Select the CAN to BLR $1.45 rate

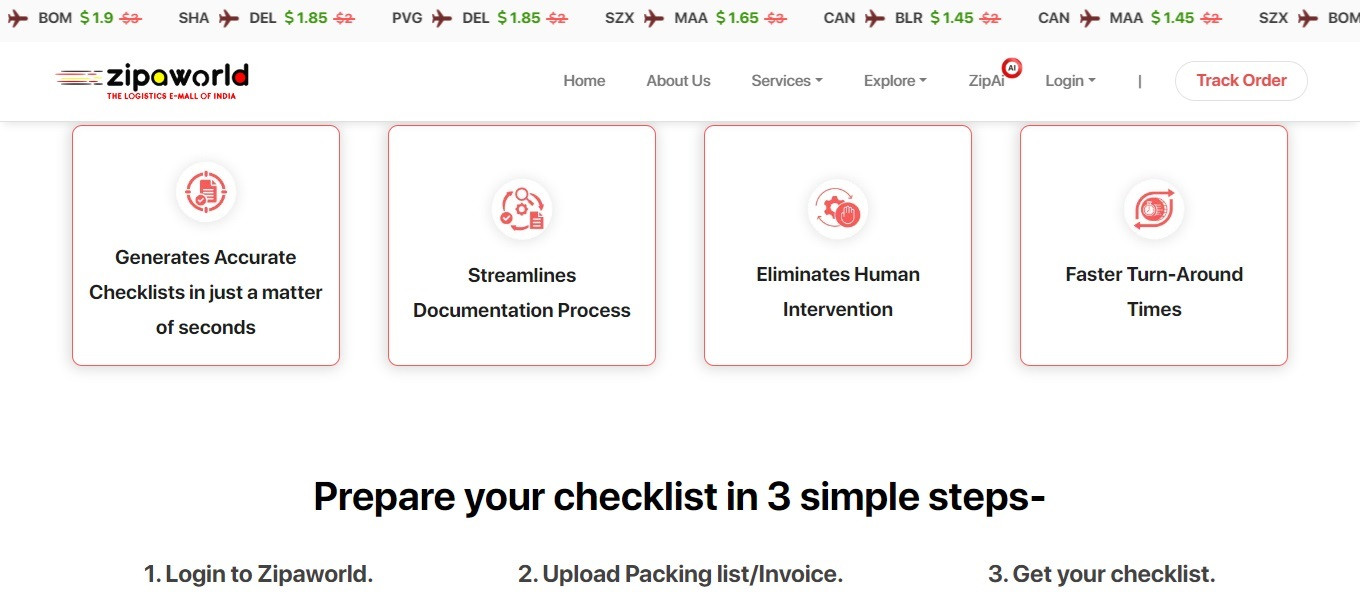click(x=950, y=18)
